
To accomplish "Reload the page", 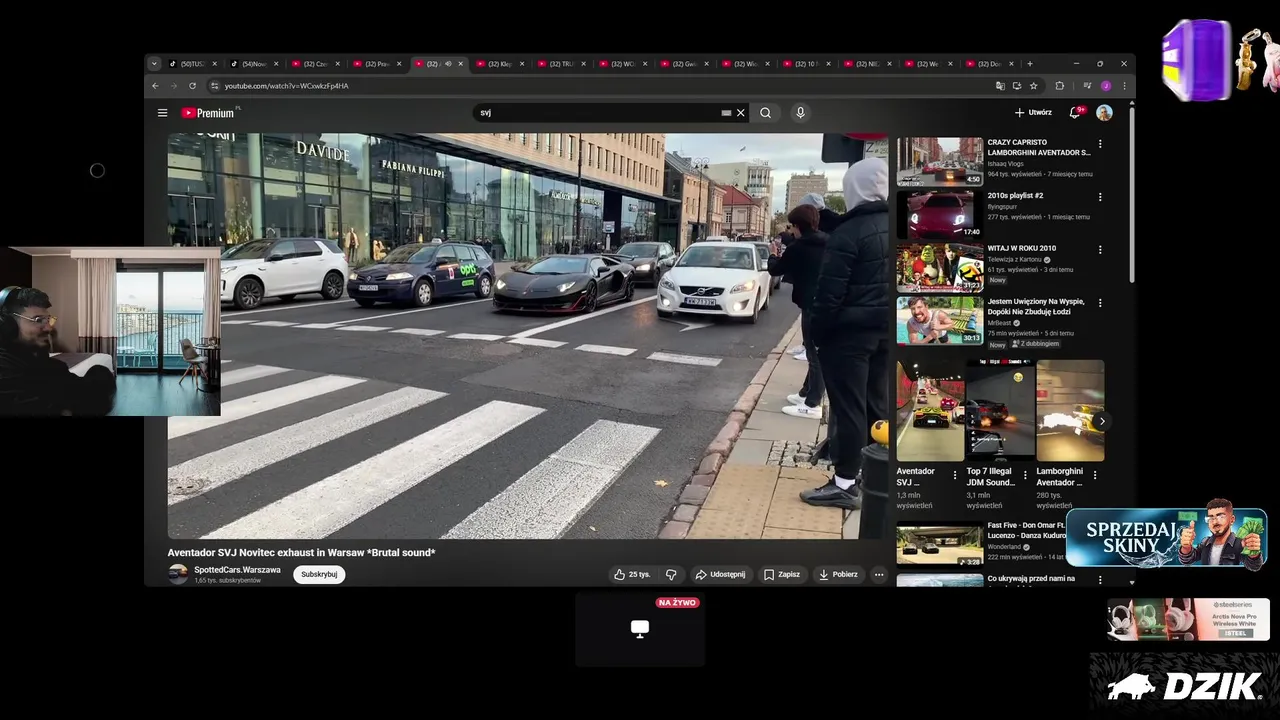I will point(193,86).
